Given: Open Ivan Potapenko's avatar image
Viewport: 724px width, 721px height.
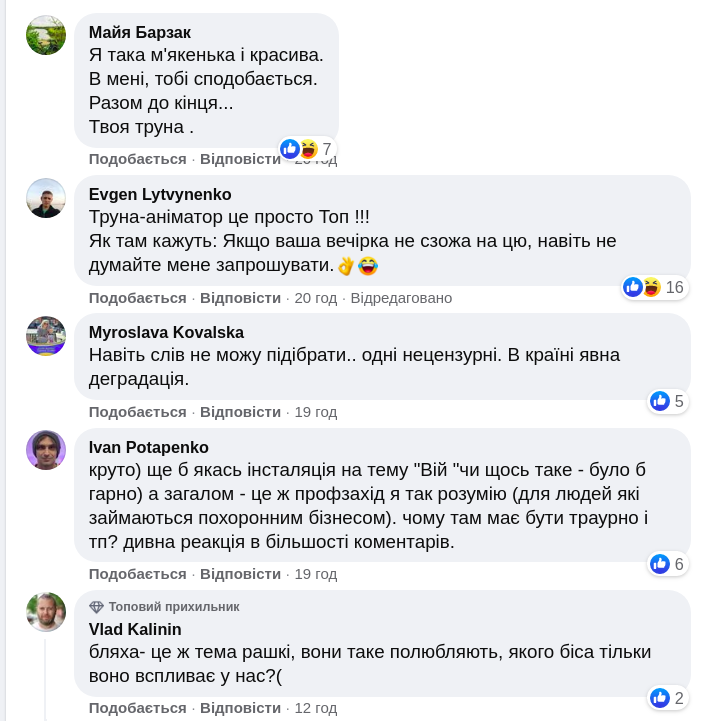Looking at the screenshot, I should pyautogui.click(x=46, y=450).
